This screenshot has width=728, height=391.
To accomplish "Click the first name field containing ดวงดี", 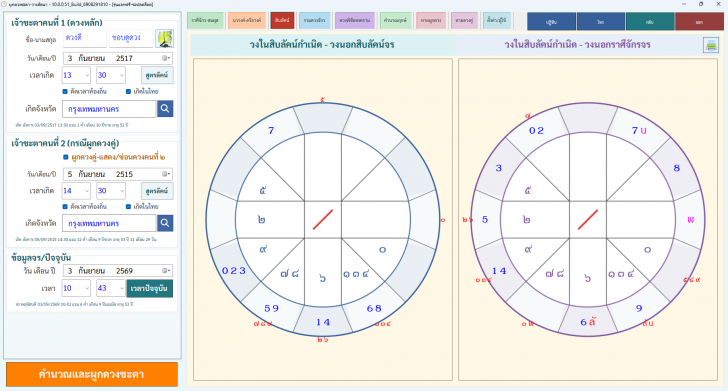I will [x=84, y=38].
